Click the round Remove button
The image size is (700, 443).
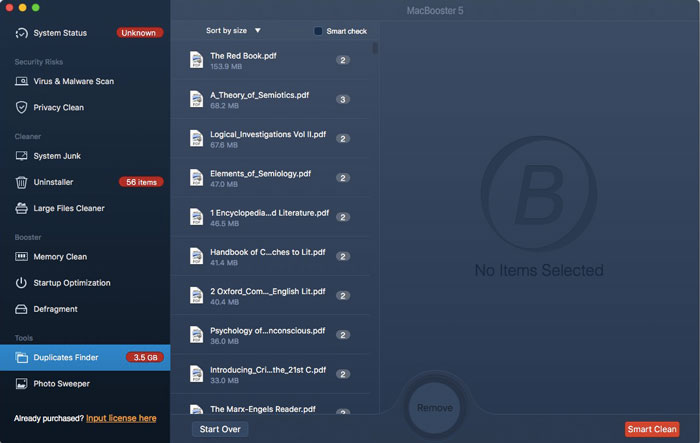pyautogui.click(x=435, y=408)
